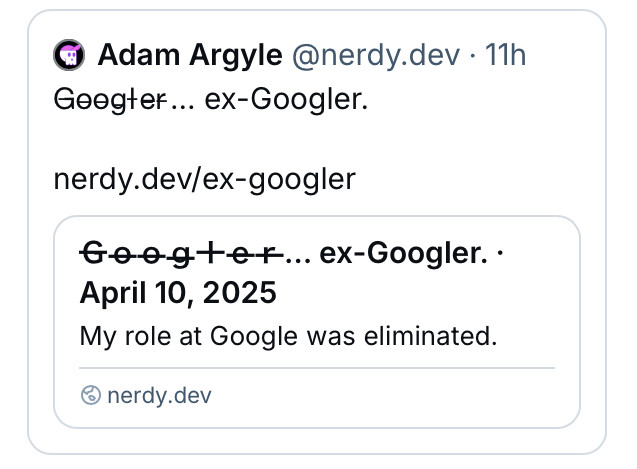Visit the @nerdy.dev handle profile
This screenshot has height=469, width=637.
376,56
